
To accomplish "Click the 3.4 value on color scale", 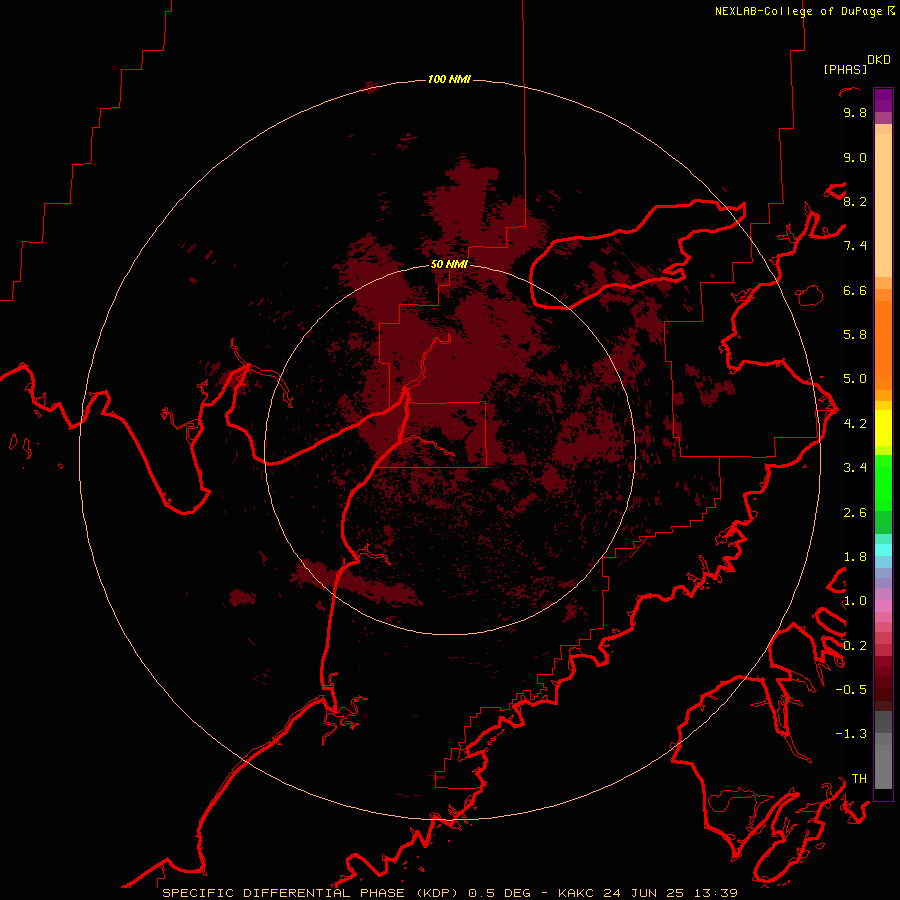I will 855,468.
